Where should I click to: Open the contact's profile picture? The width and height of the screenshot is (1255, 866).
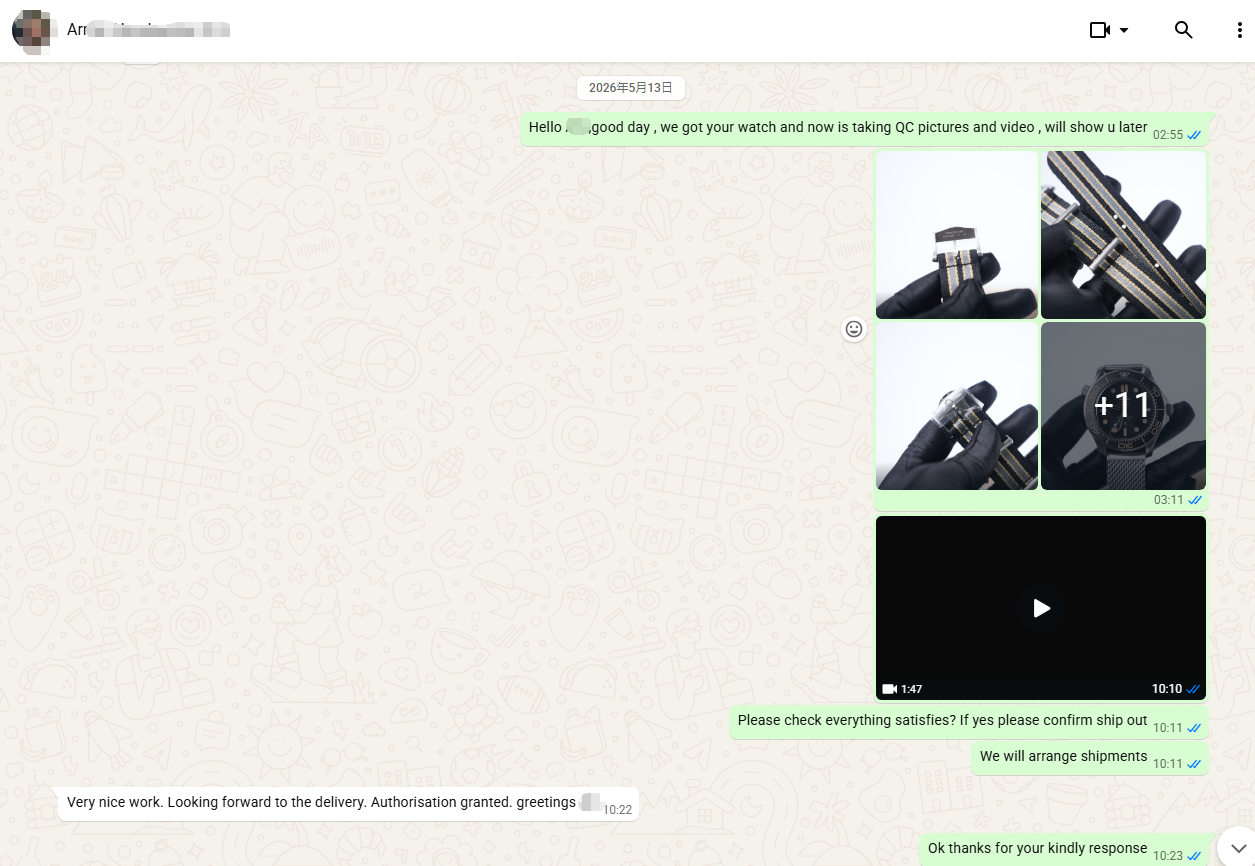[32, 30]
